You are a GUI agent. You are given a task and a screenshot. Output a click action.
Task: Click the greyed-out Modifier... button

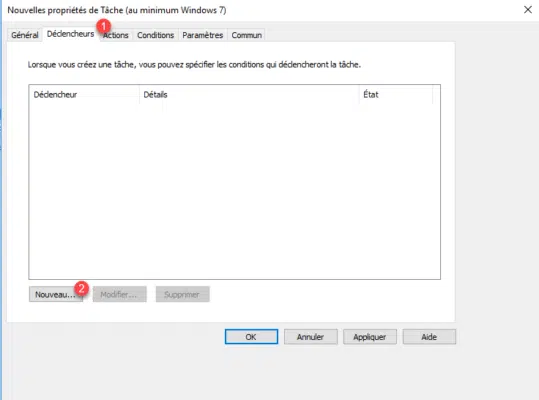(x=119, y=295)
